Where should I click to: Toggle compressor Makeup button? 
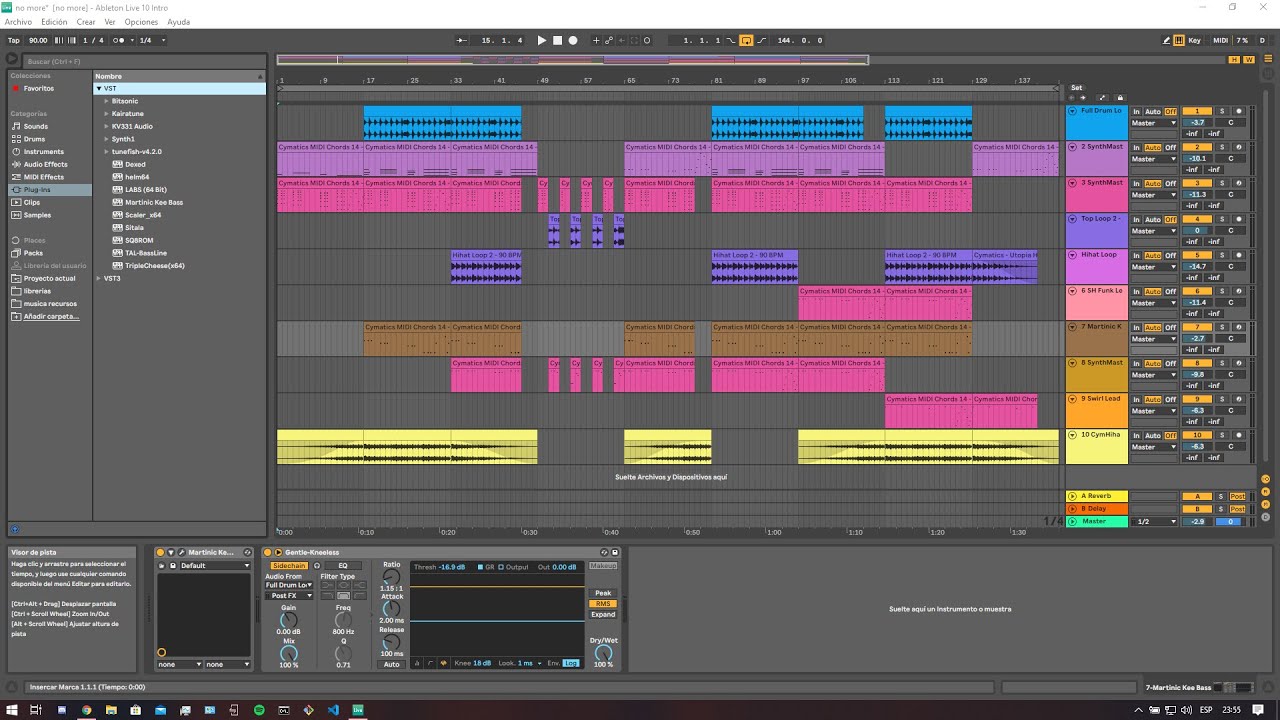(x=603, y=566)
